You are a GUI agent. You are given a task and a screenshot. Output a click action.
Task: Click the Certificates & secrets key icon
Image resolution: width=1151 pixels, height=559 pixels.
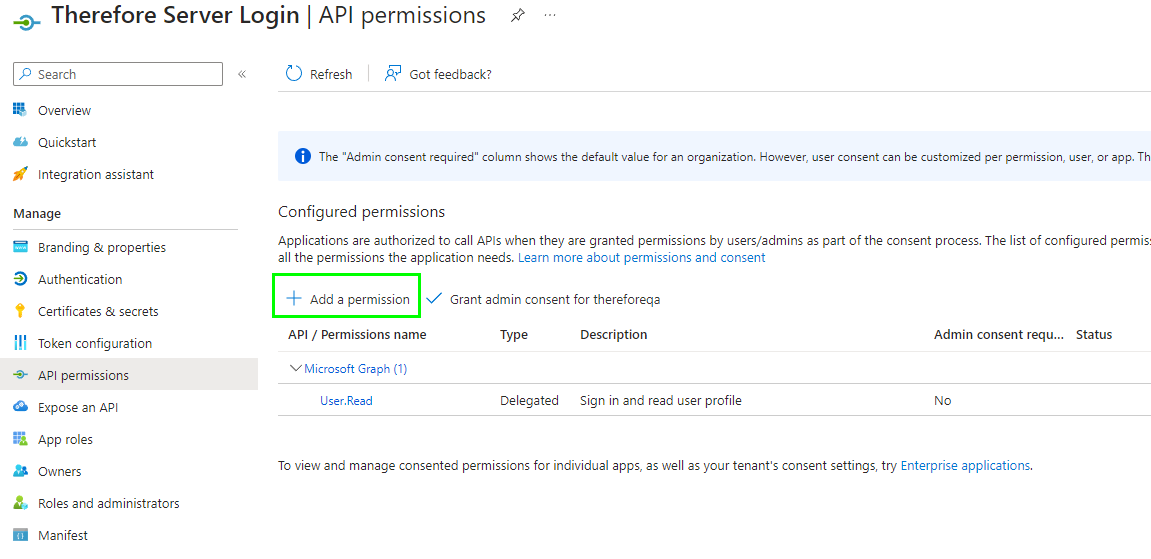pyautogui.click(x=21, y=311)
